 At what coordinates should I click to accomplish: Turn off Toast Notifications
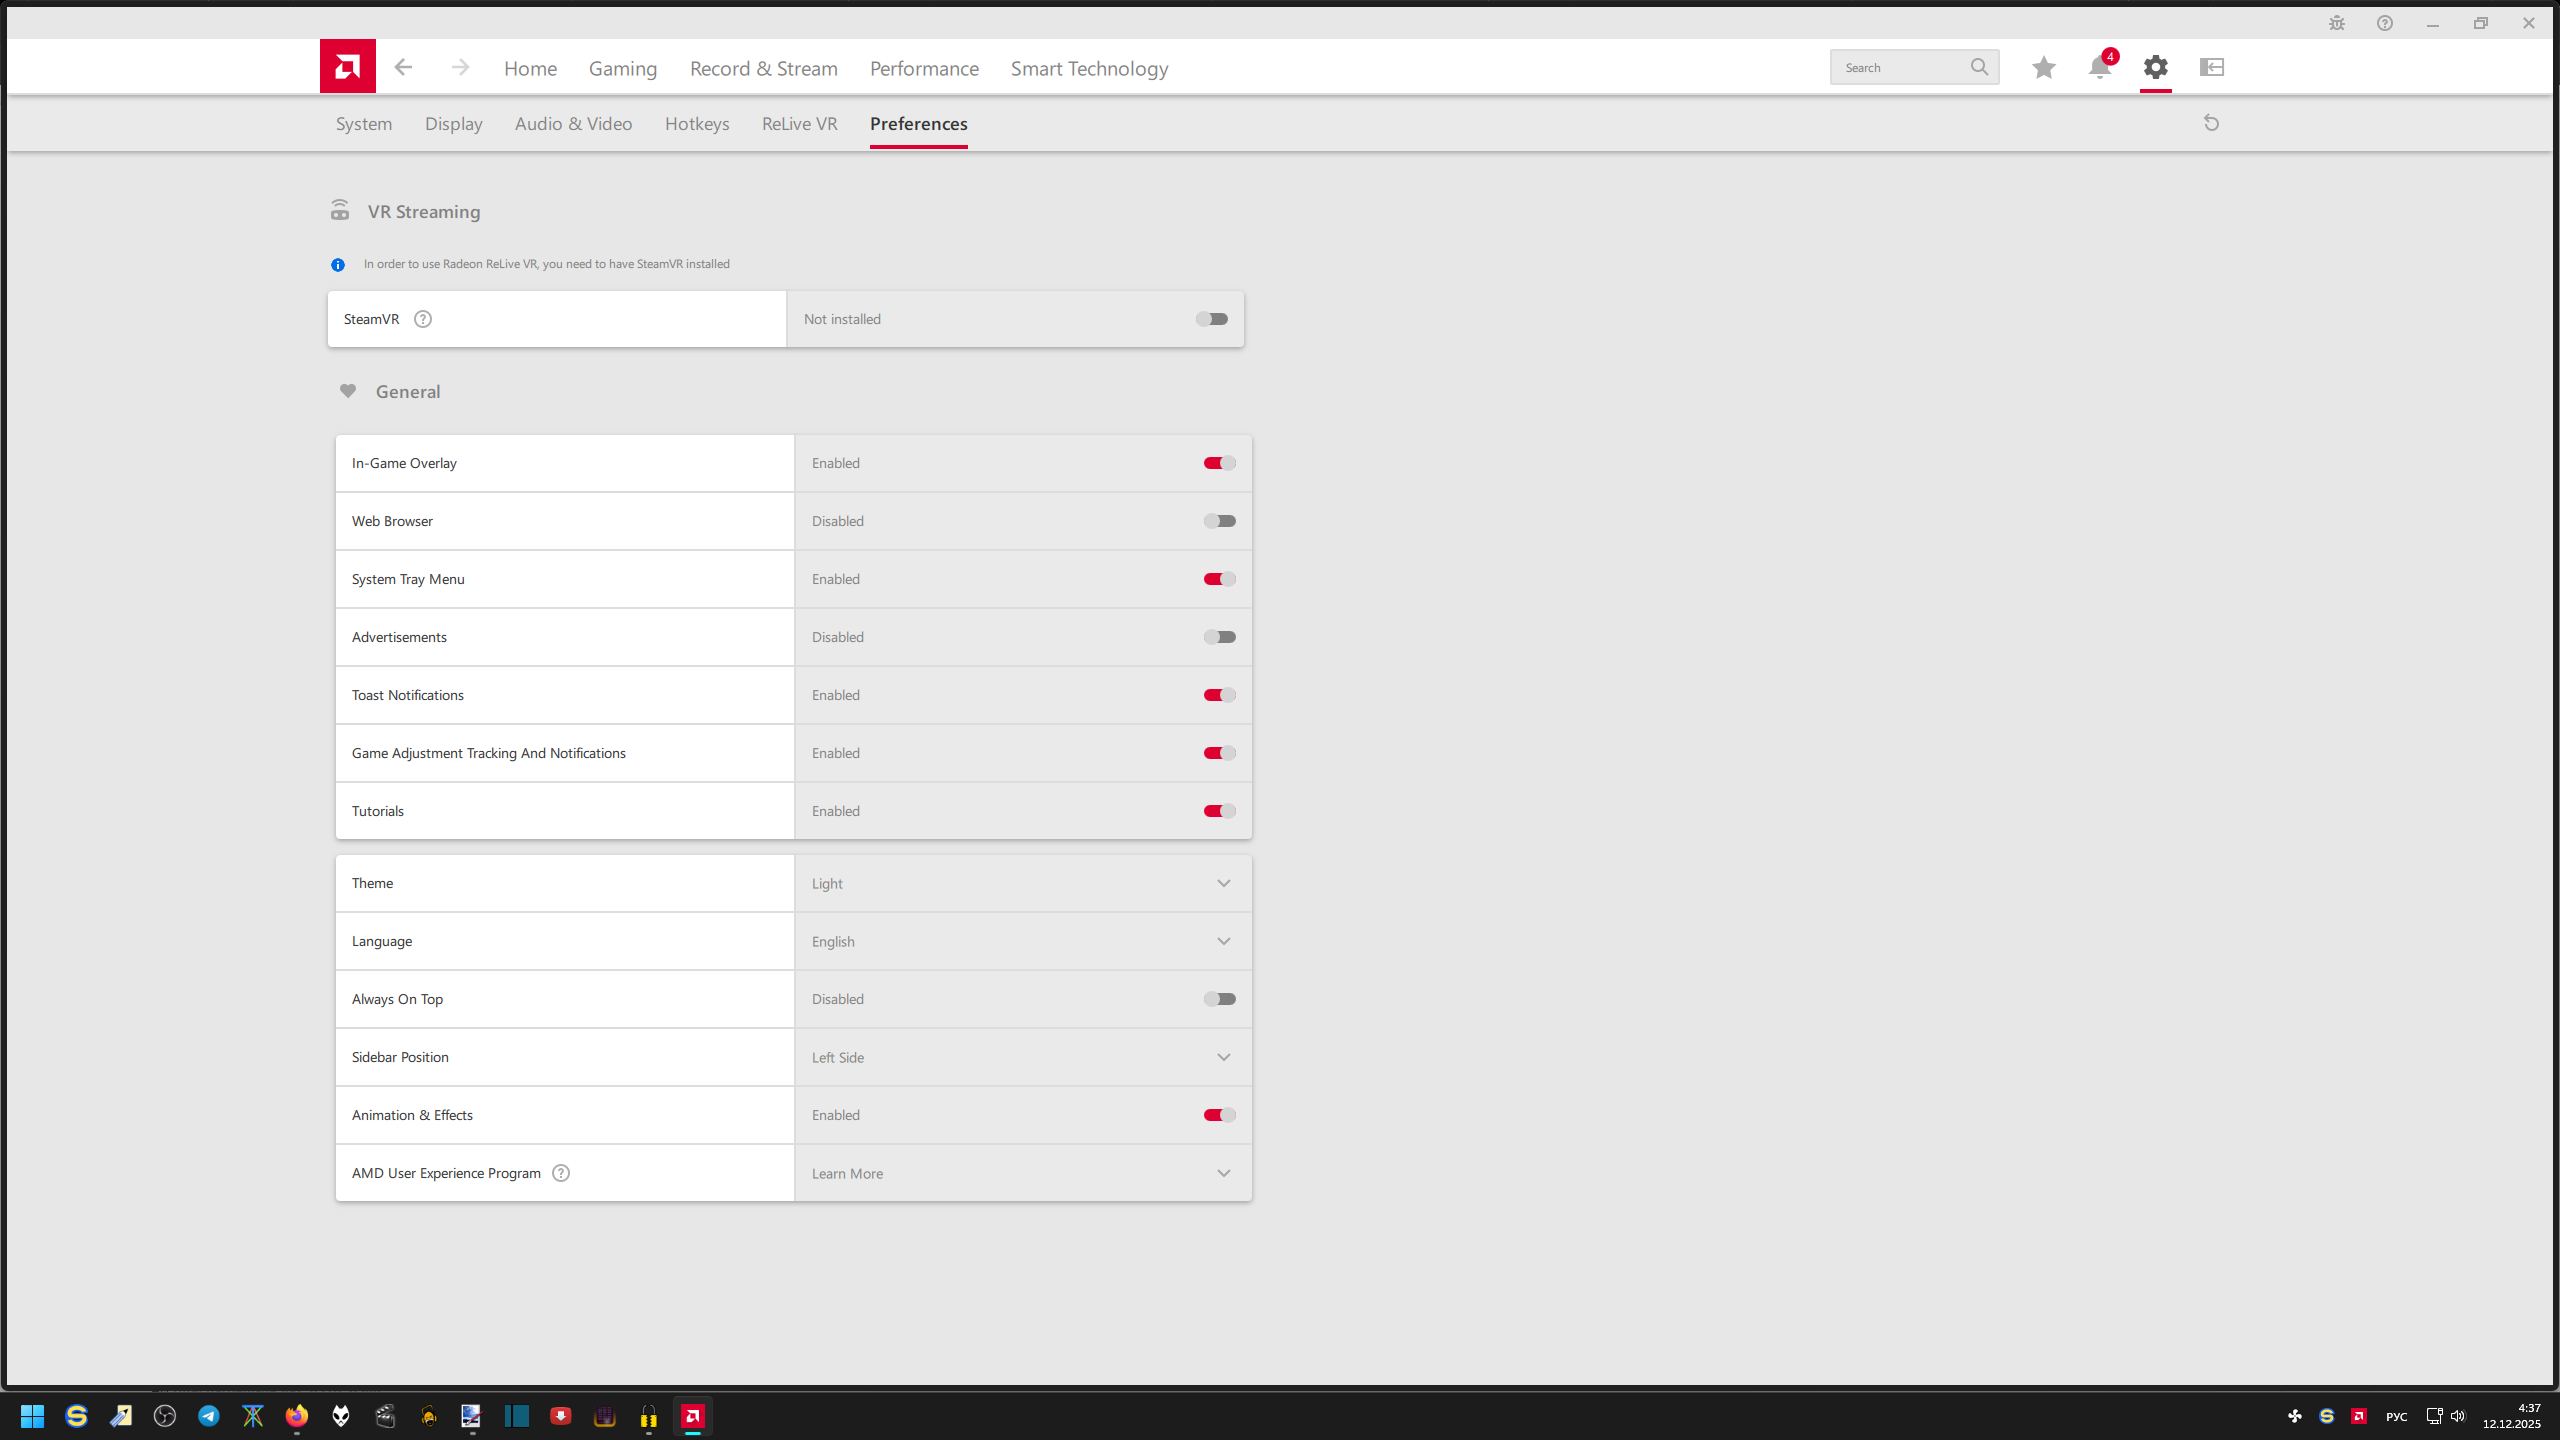(1217, 694)
